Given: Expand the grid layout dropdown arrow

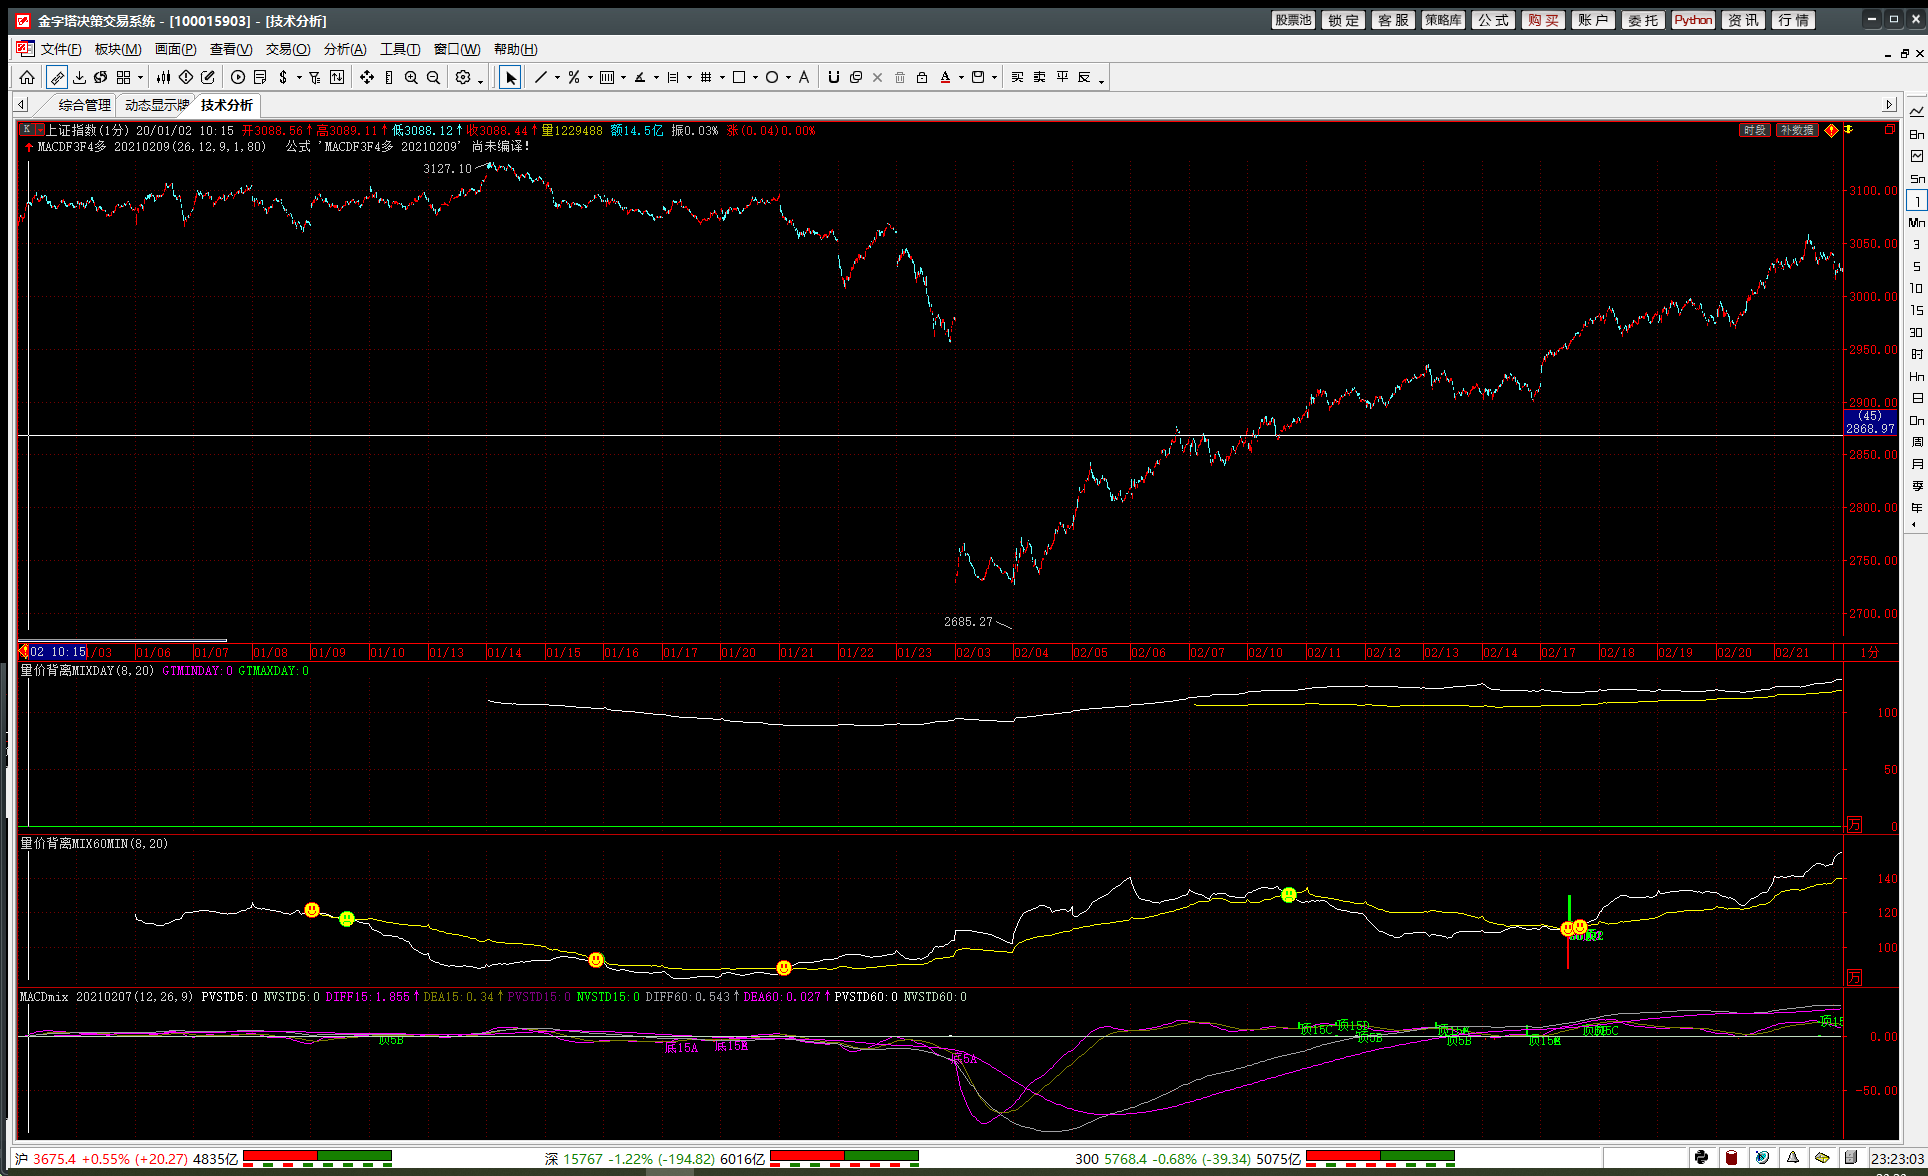Looking at the screenshot, I should pyautogui.click(x=140, y=78).
